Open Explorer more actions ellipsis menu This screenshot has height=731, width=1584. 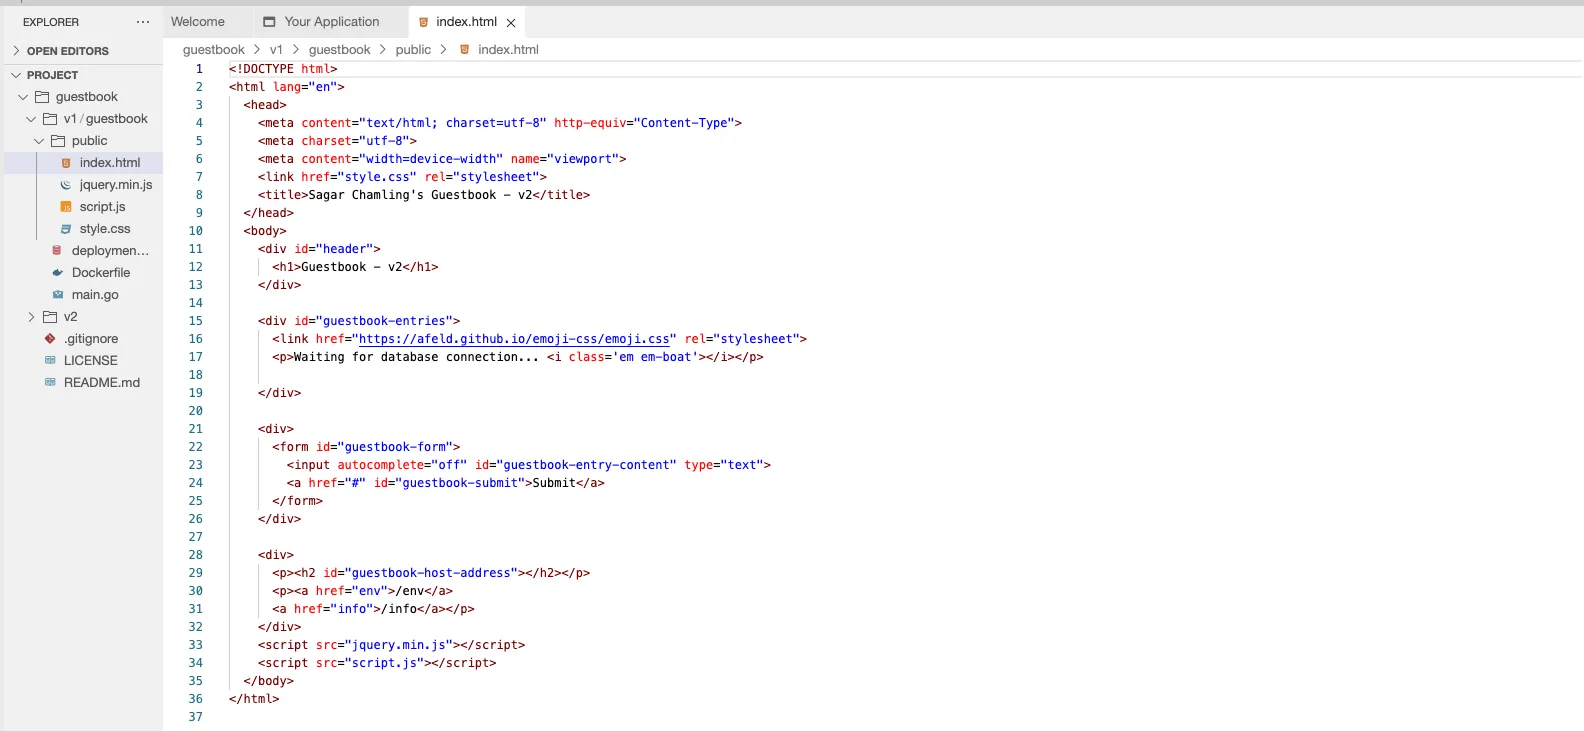[143, 22]
